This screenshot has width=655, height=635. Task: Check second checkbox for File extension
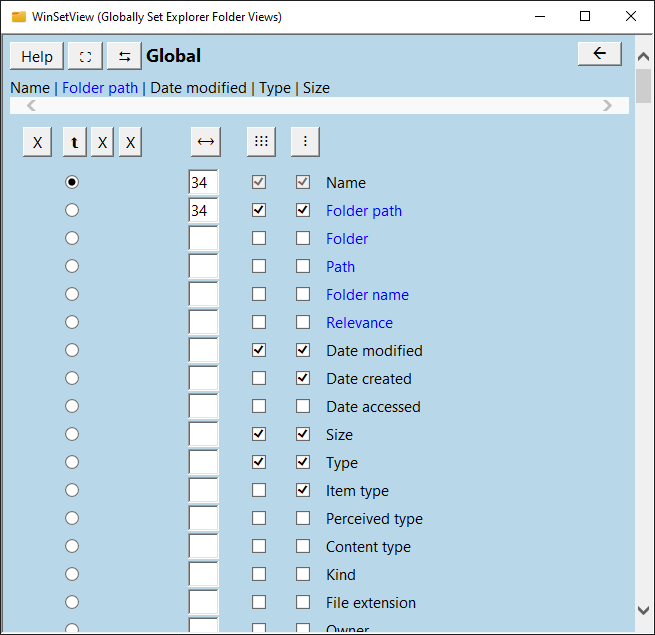[303, 602]
